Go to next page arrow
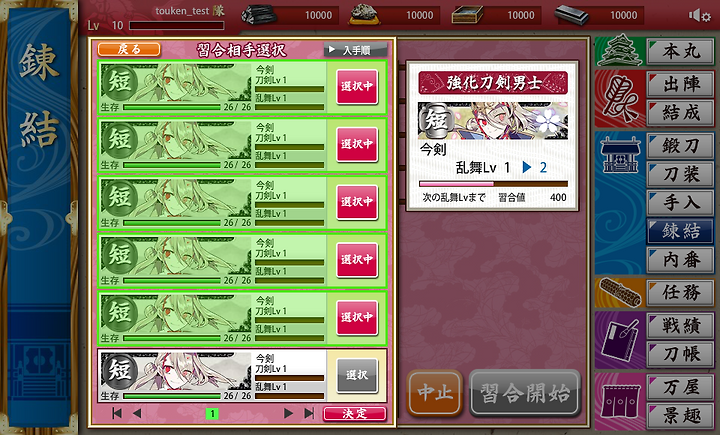Screen dimensions: 720x435 288,413
